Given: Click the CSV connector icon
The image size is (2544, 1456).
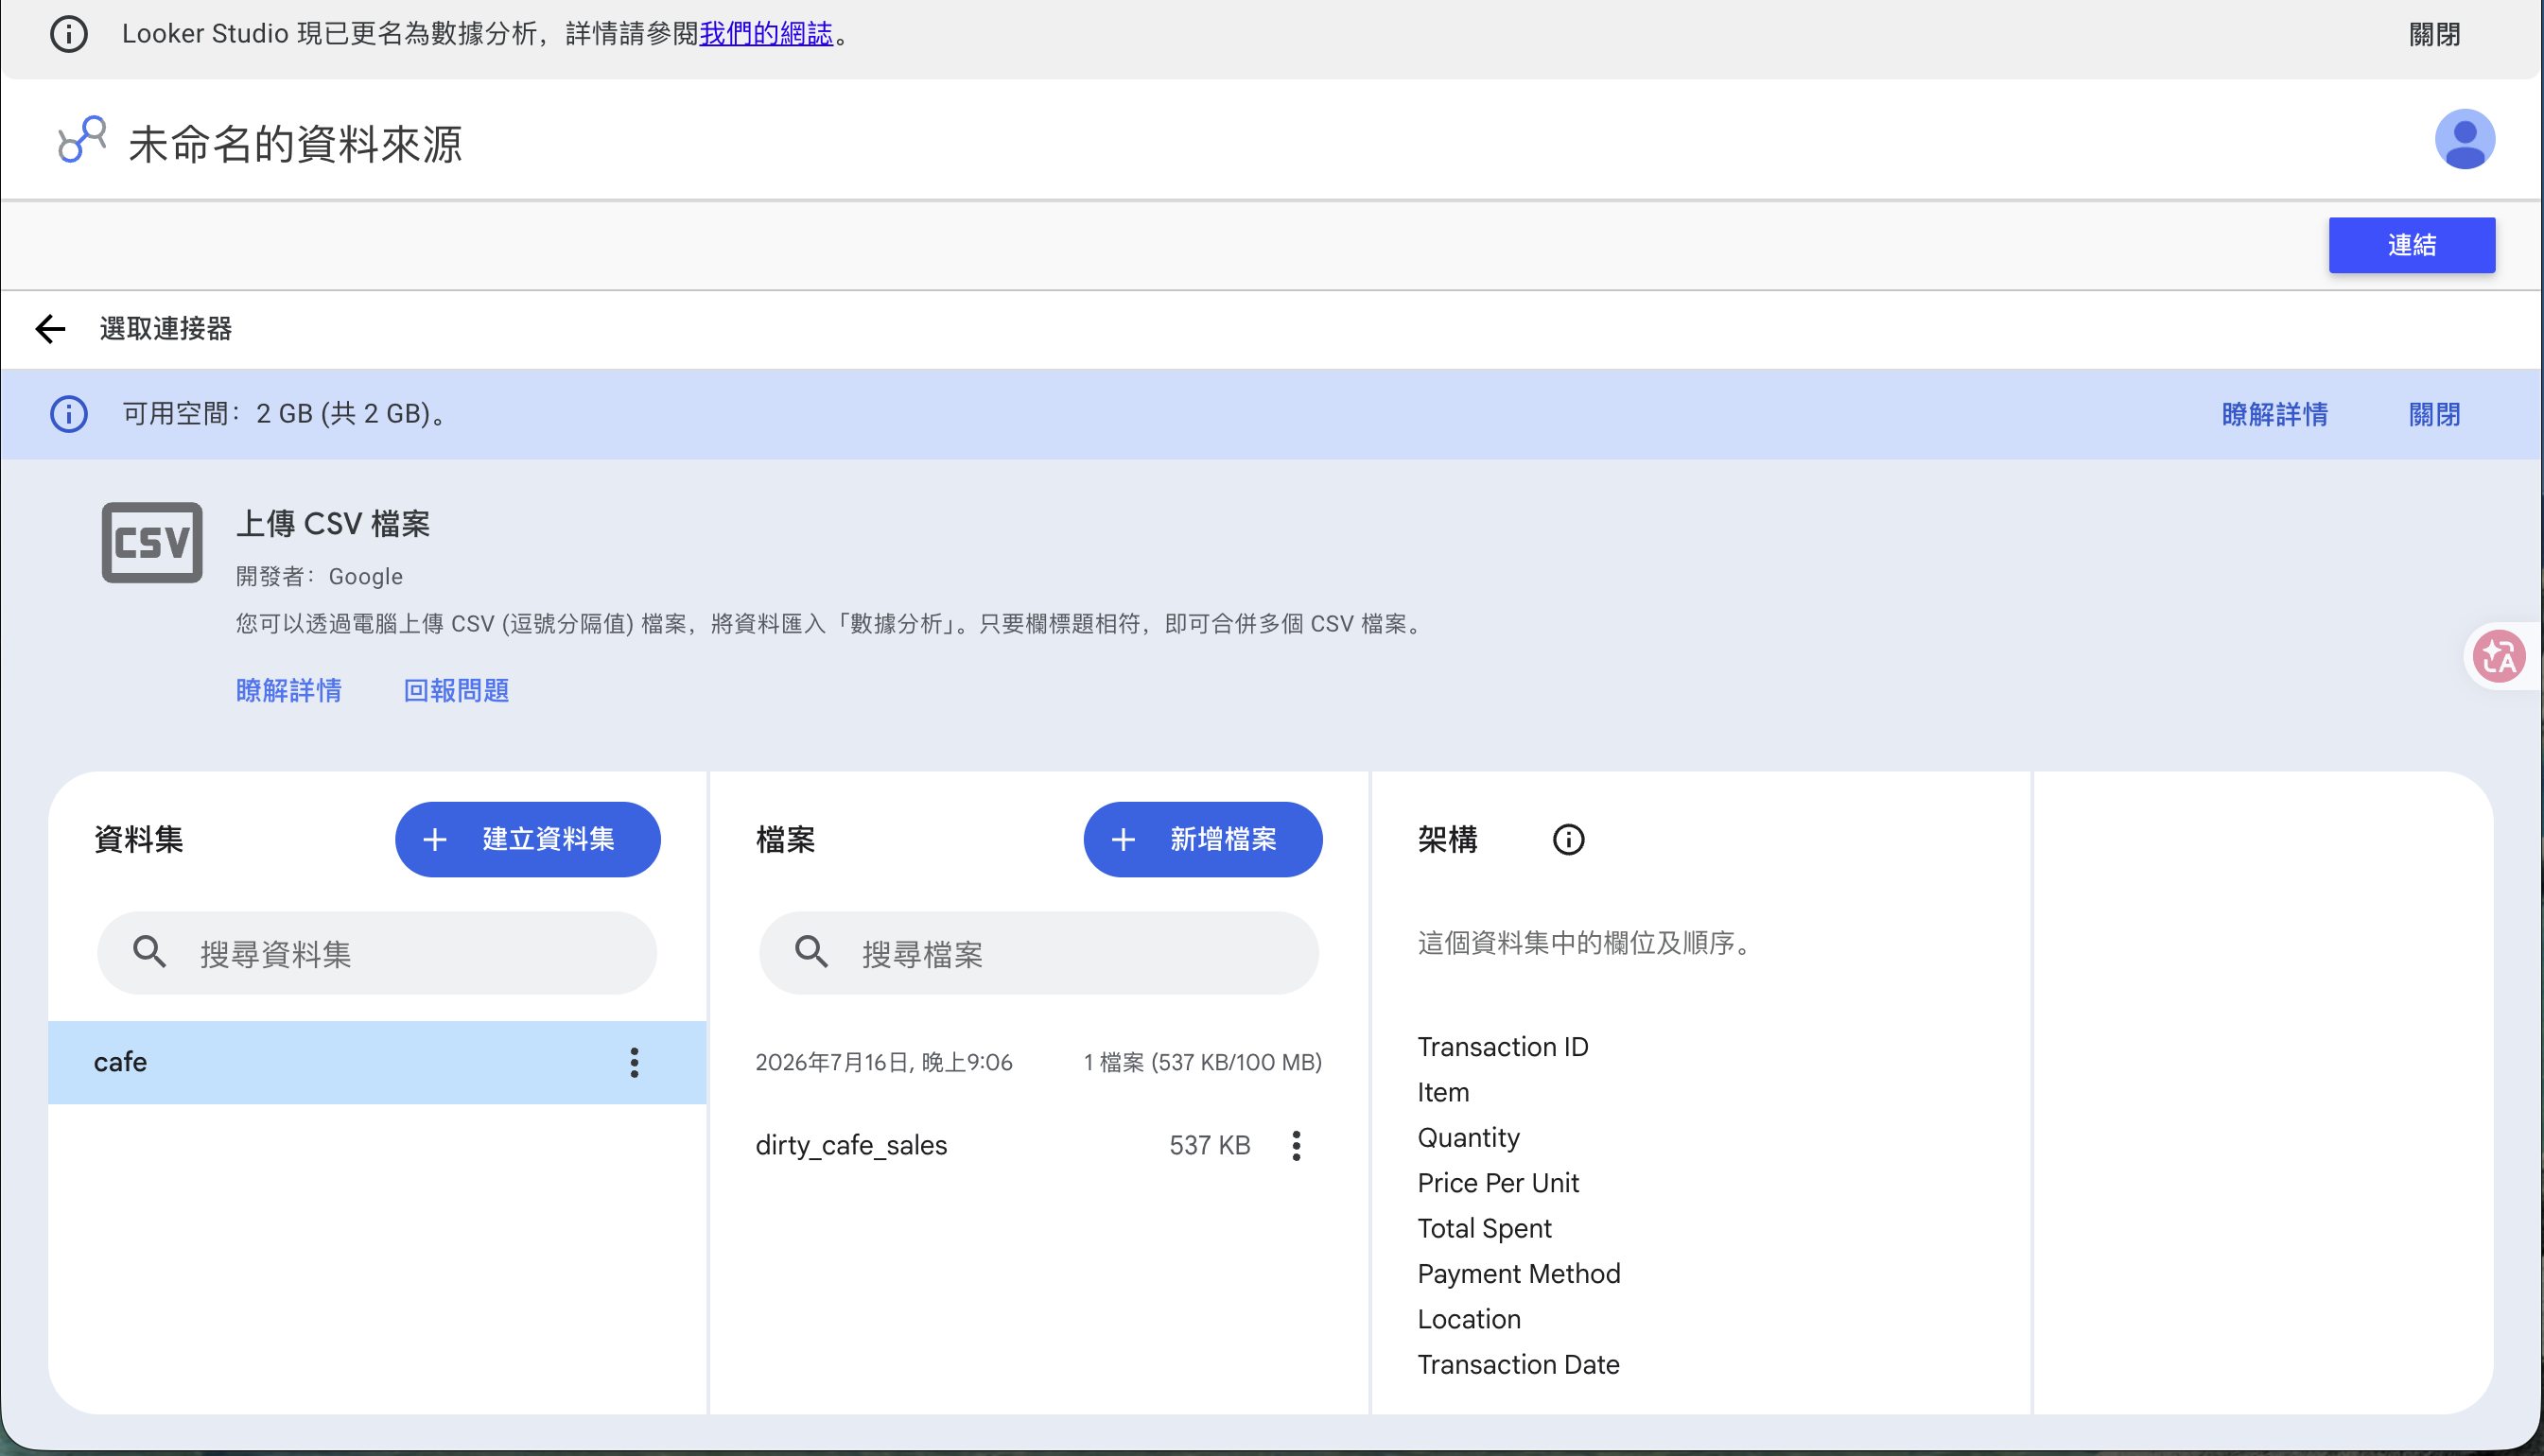Looking at the screenshot, I should (152, 542).
